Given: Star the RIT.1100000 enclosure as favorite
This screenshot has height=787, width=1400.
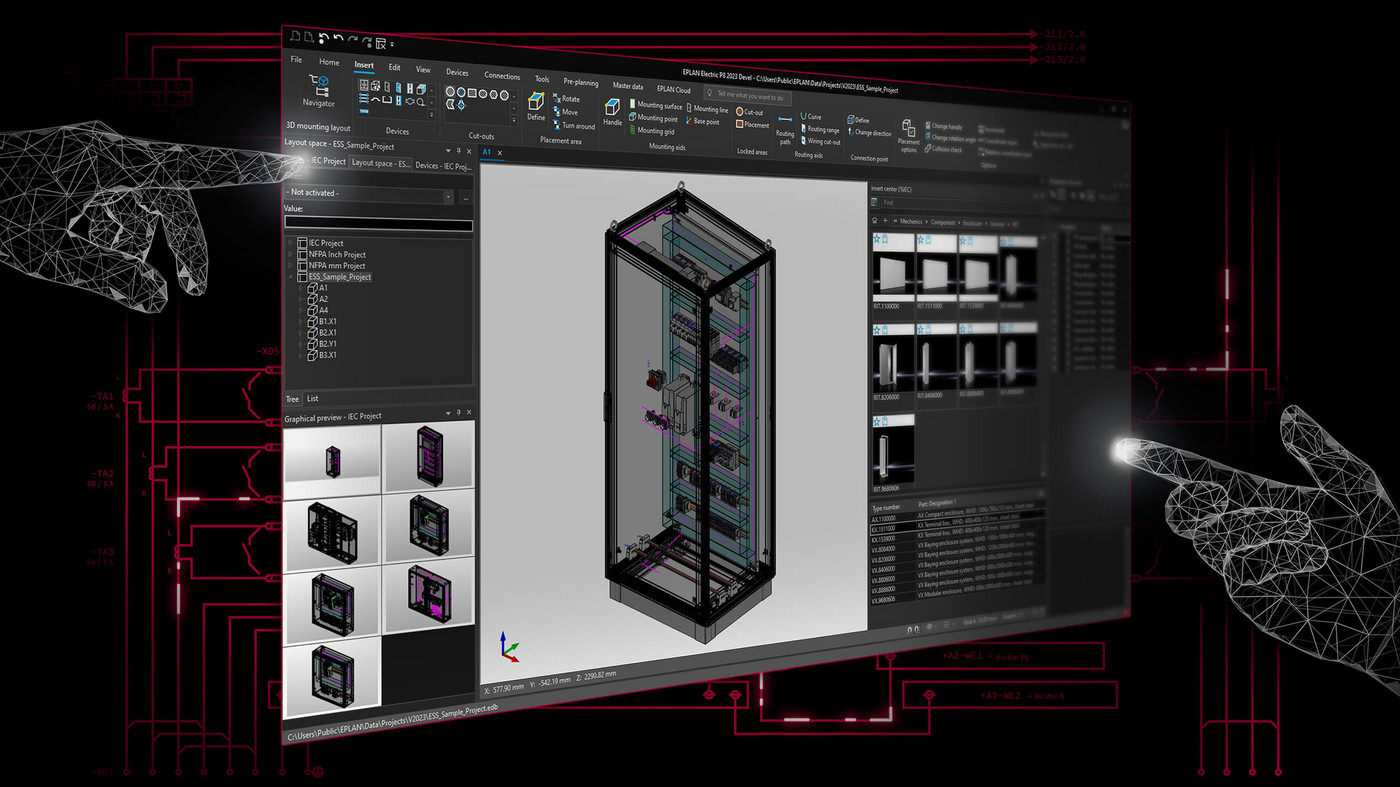Looking at the screenshot, I should click(x=877, y=240).
